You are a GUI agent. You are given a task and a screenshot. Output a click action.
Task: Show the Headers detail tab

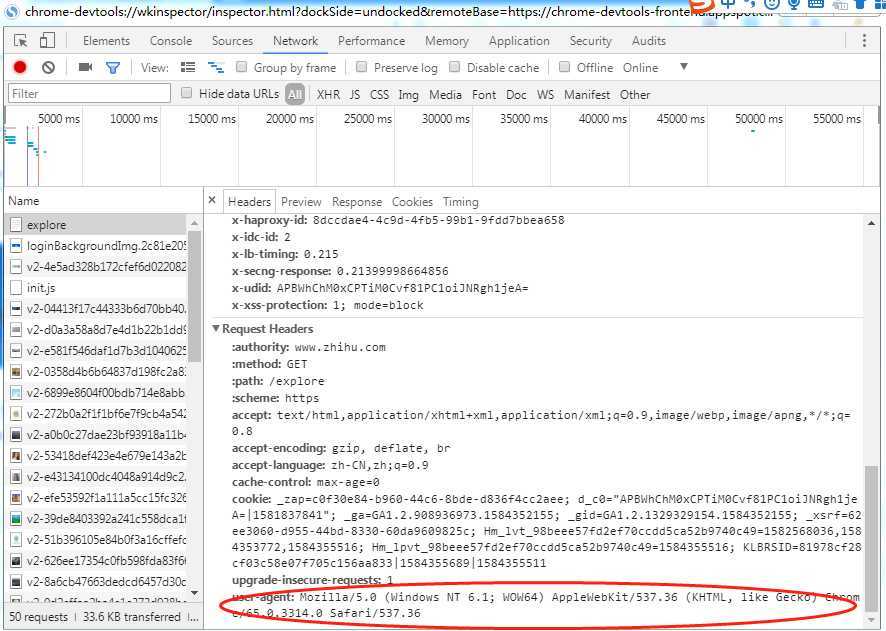click(249, 202)
